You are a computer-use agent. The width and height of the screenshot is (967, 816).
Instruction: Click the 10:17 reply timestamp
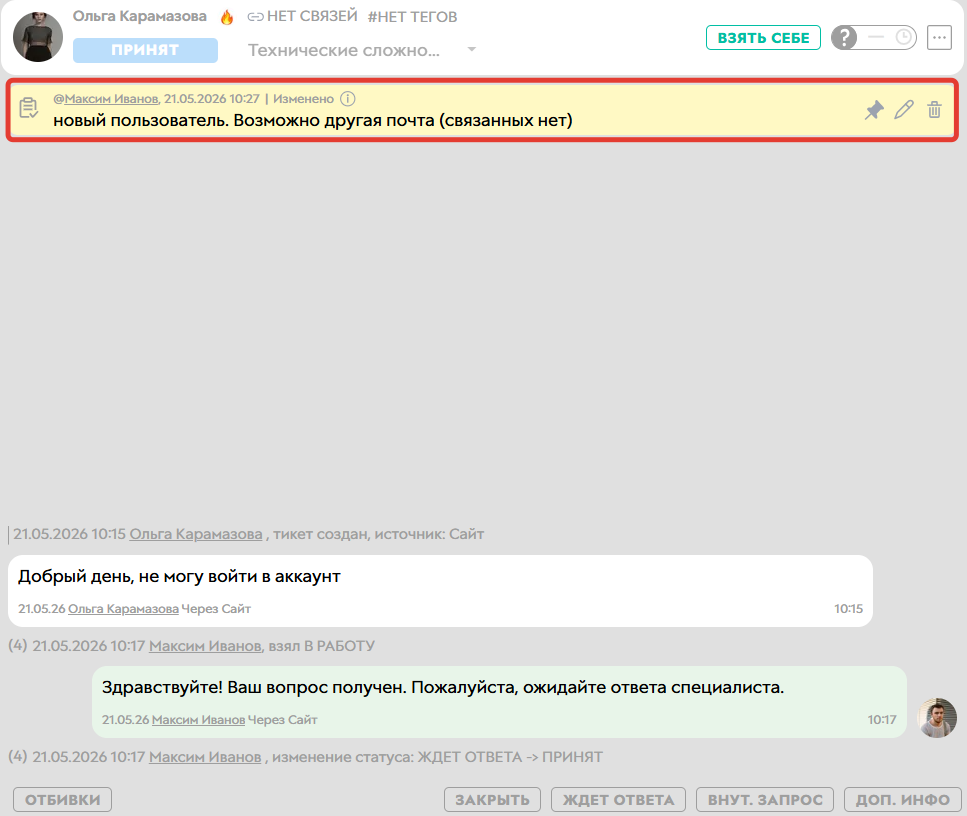882,720
